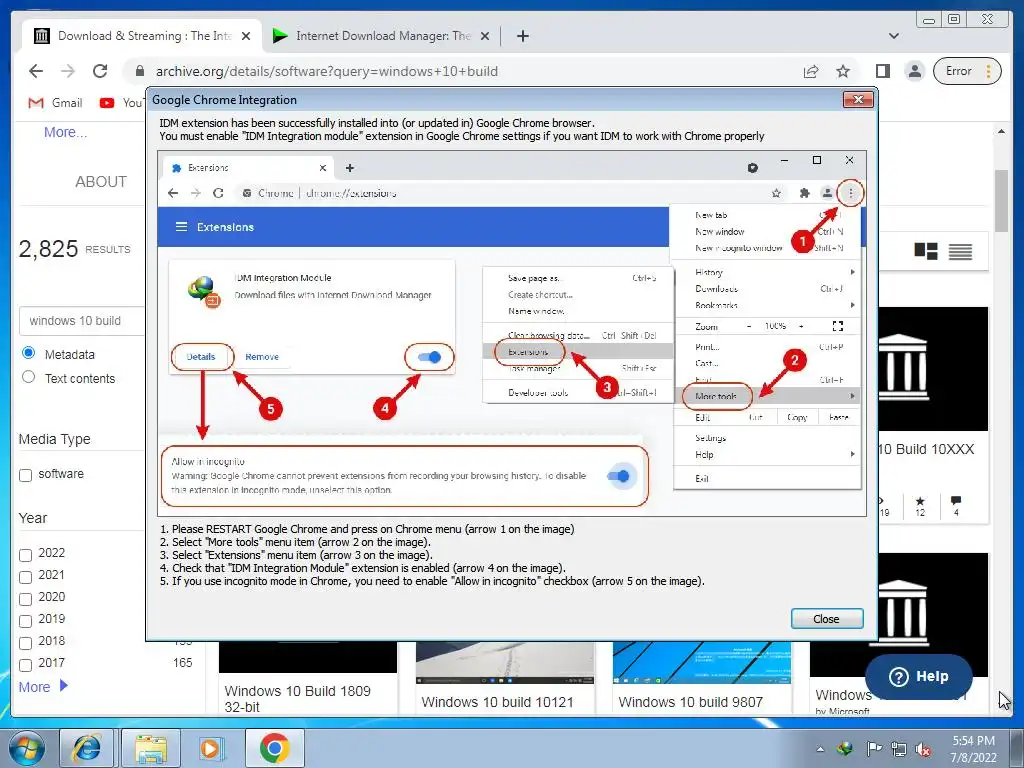Click scrollbar up arrow
The height and width of the screenshot is (768, 1024).
(x=1001, y=131)
